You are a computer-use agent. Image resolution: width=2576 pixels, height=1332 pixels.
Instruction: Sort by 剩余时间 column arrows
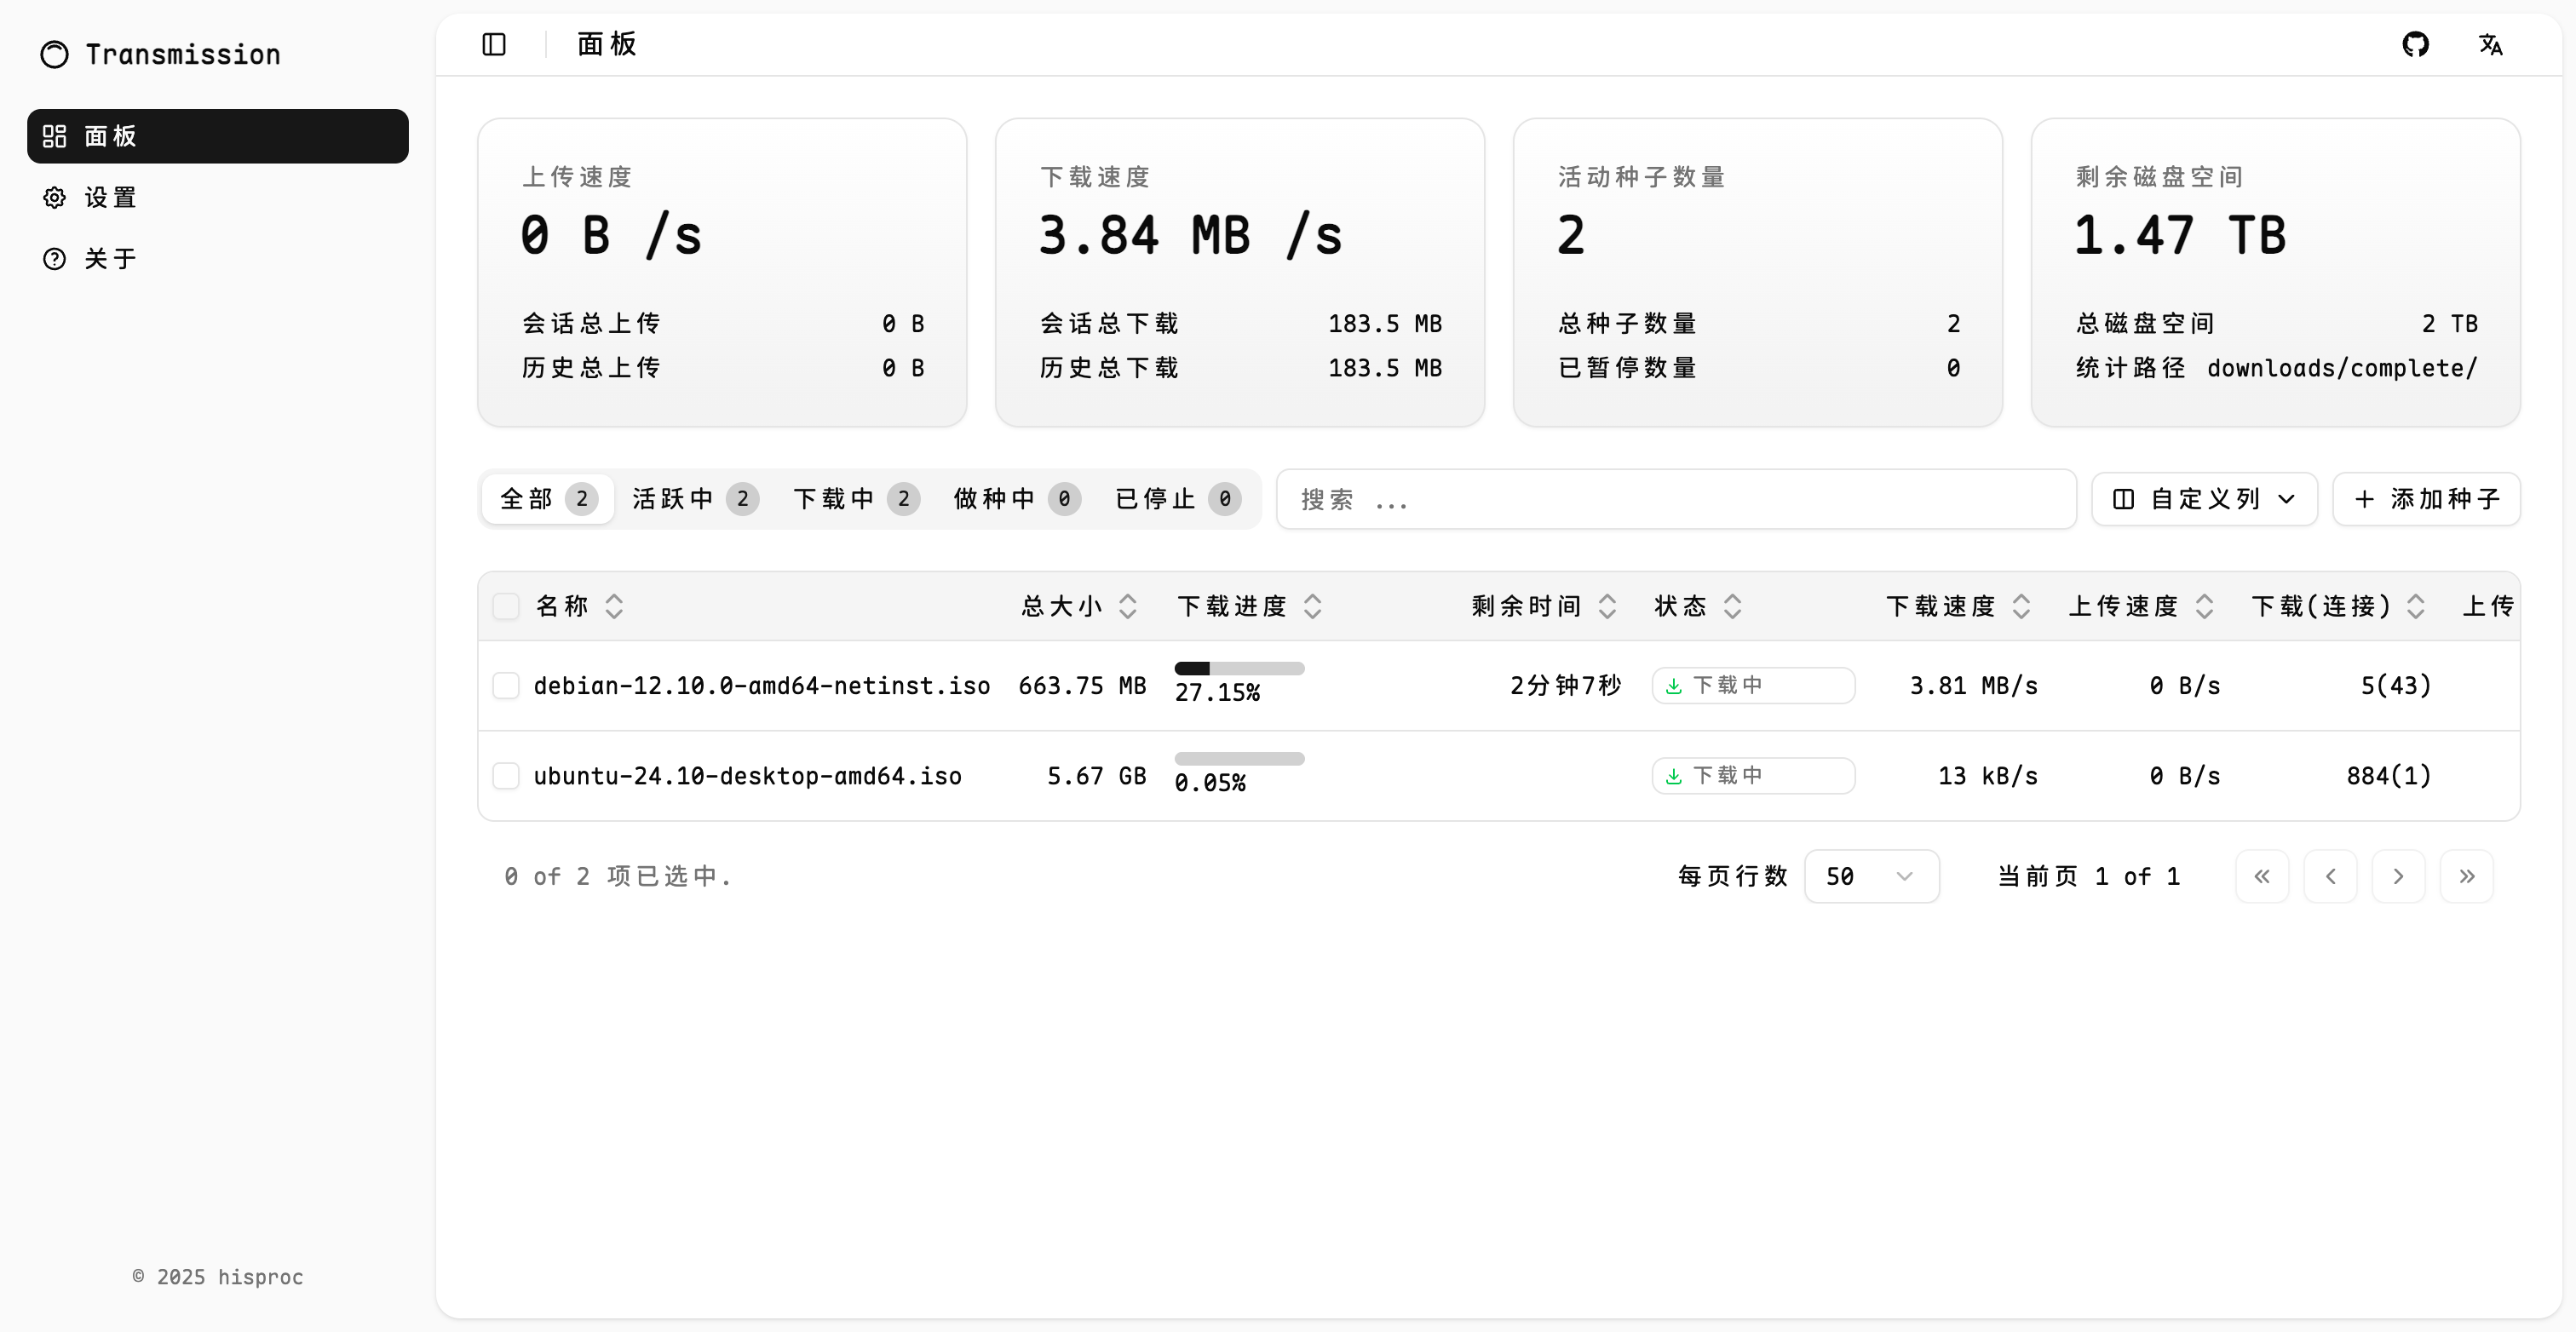(x=1607, y=606)
